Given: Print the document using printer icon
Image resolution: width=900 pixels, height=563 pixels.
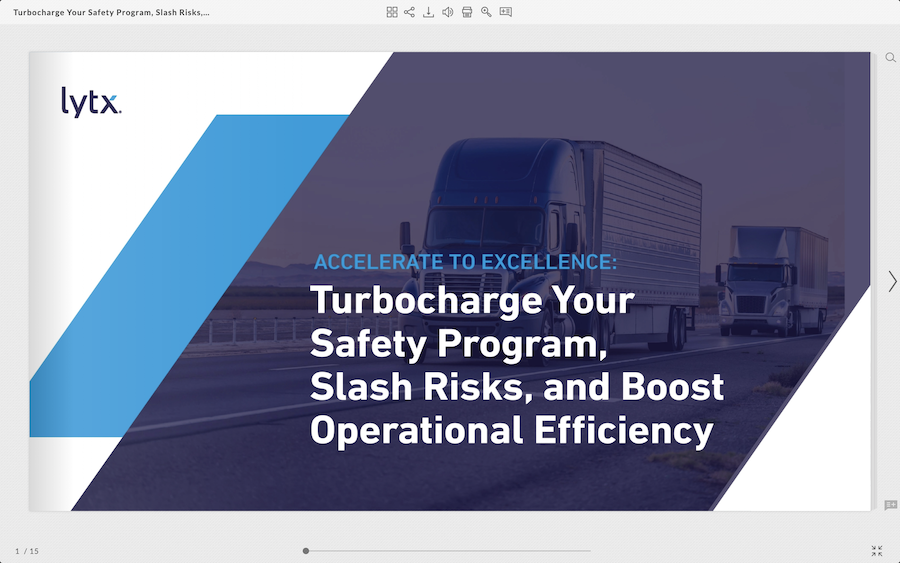Looking at the screenshot, I should coord(467,12).
